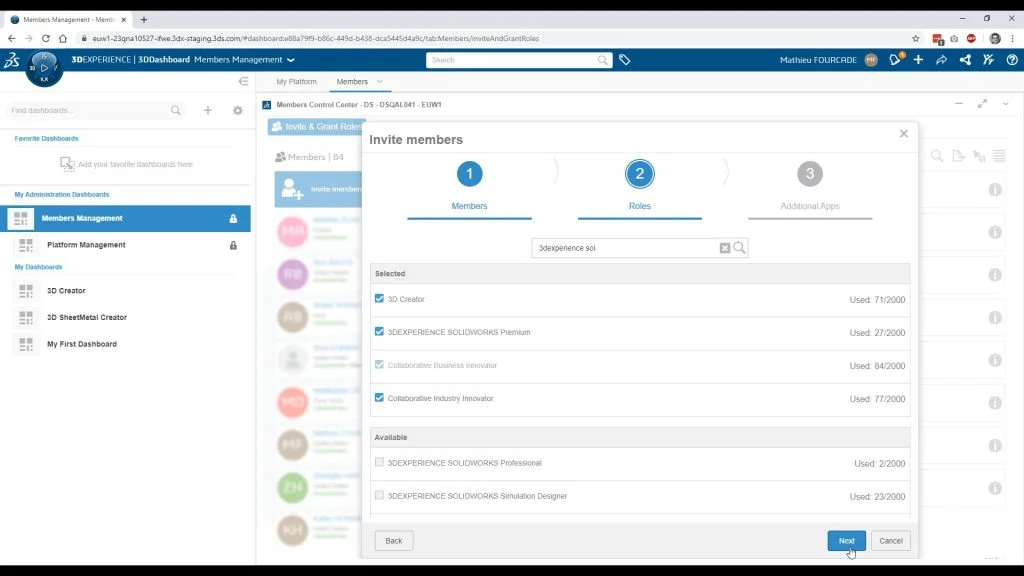The image size is (1024, 576).
Task: Click the Next button
Action: point(846,541)
